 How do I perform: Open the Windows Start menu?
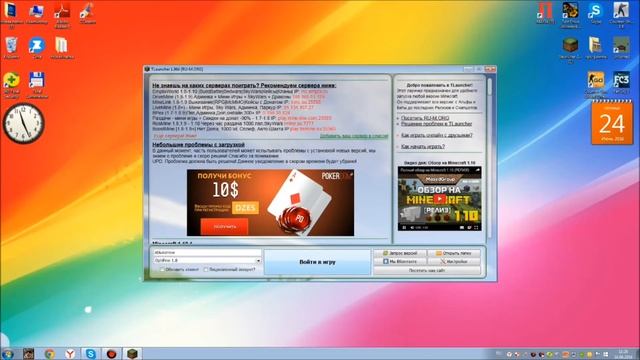(x=7, y=354)
